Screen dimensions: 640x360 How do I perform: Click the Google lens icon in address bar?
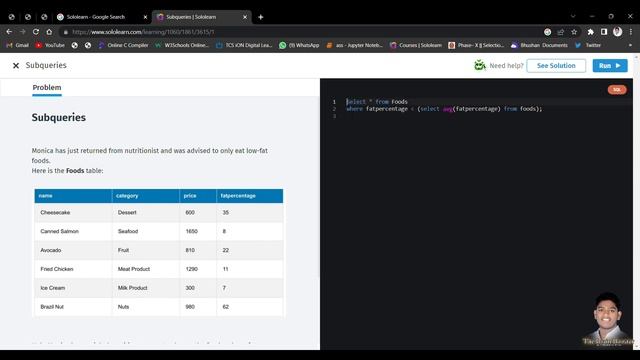pyautogui.click(x=547, y=32)
